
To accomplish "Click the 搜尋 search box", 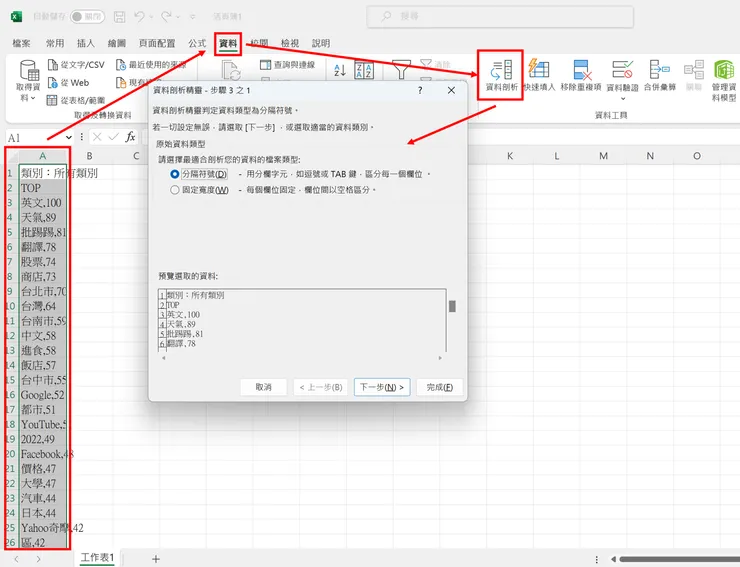I will point(500,17).
